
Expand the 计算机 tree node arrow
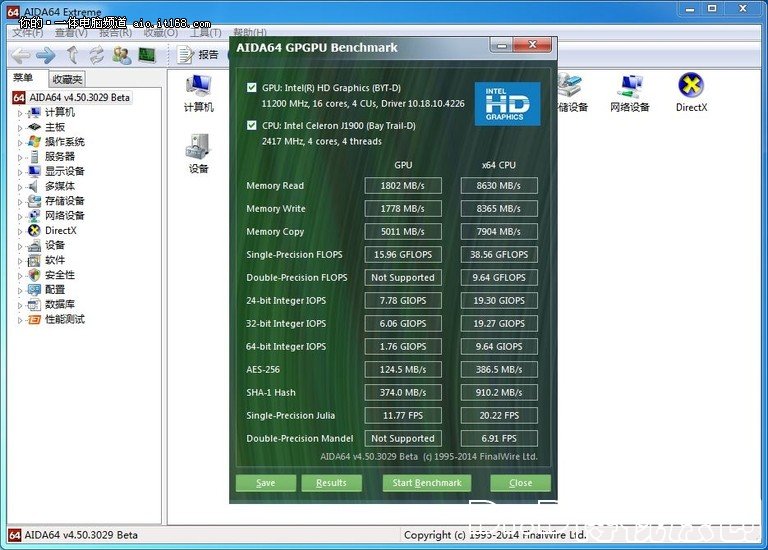pos(20,113)
